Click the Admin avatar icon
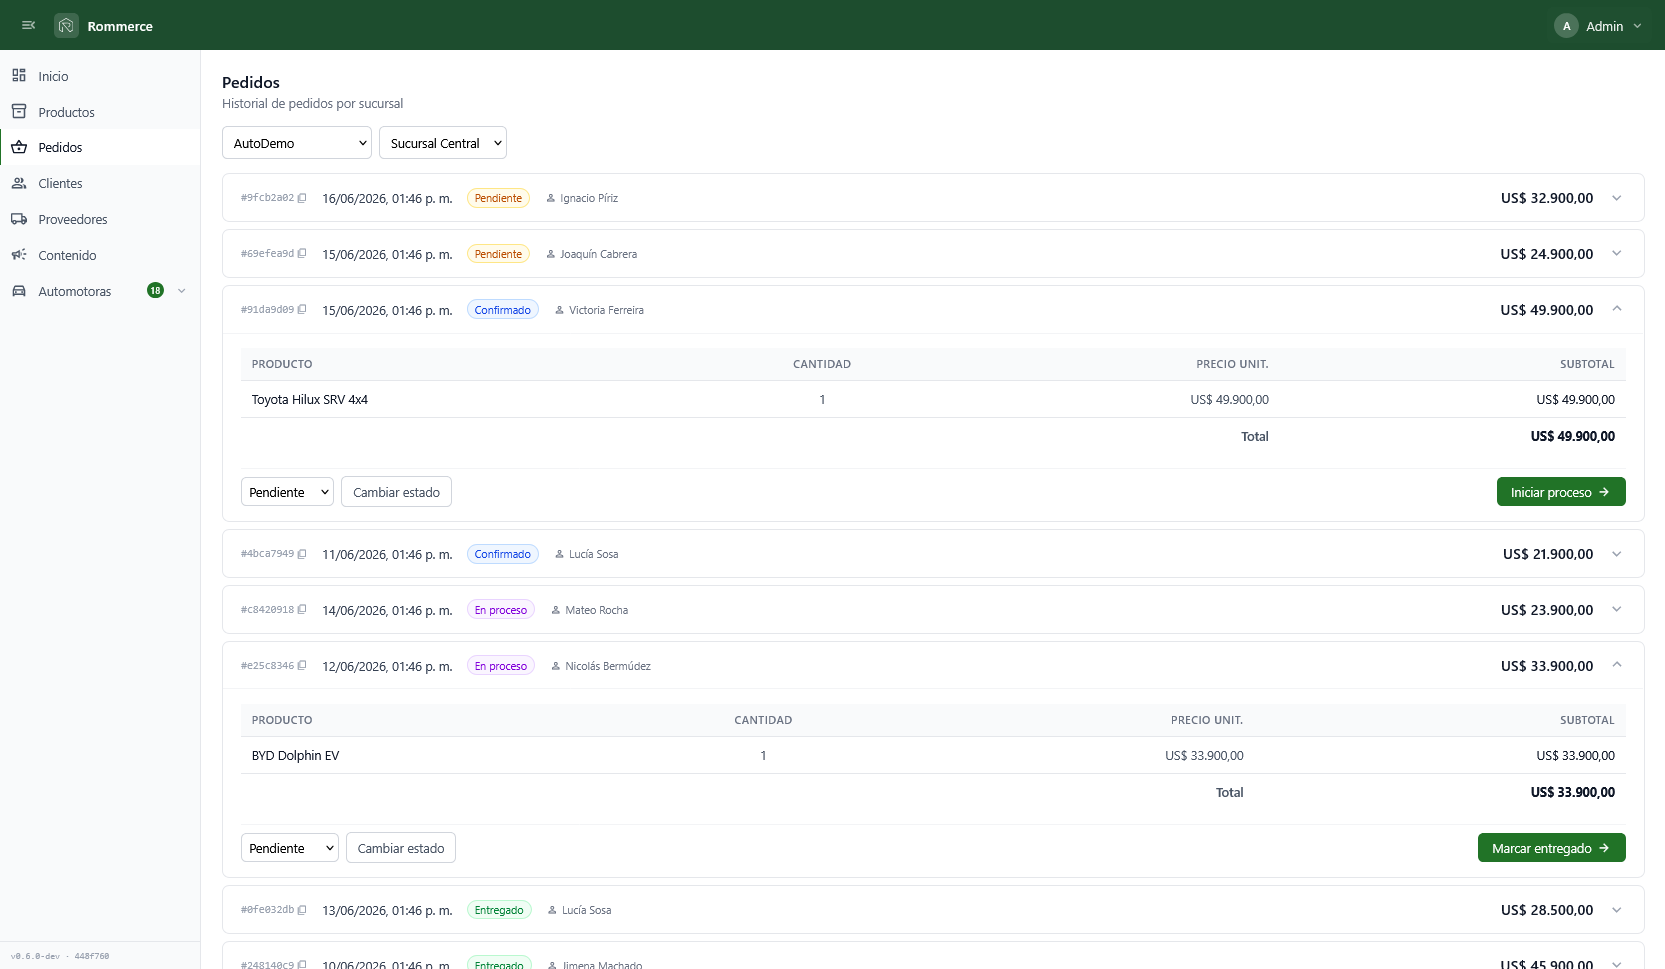 pyautogui.click(x=1566, y=26)
